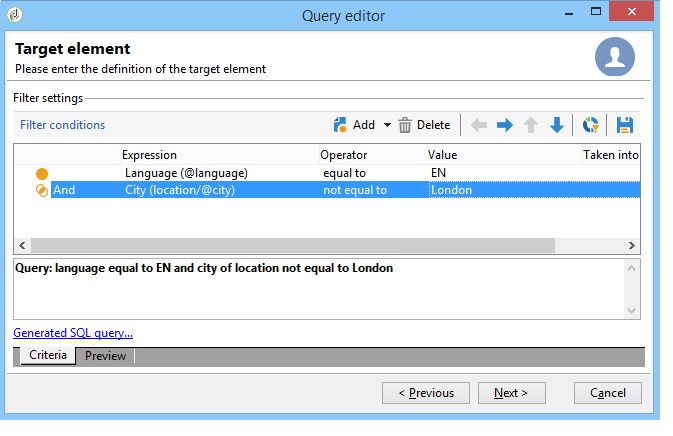Click the pie chart distribution of values icon

590,125
